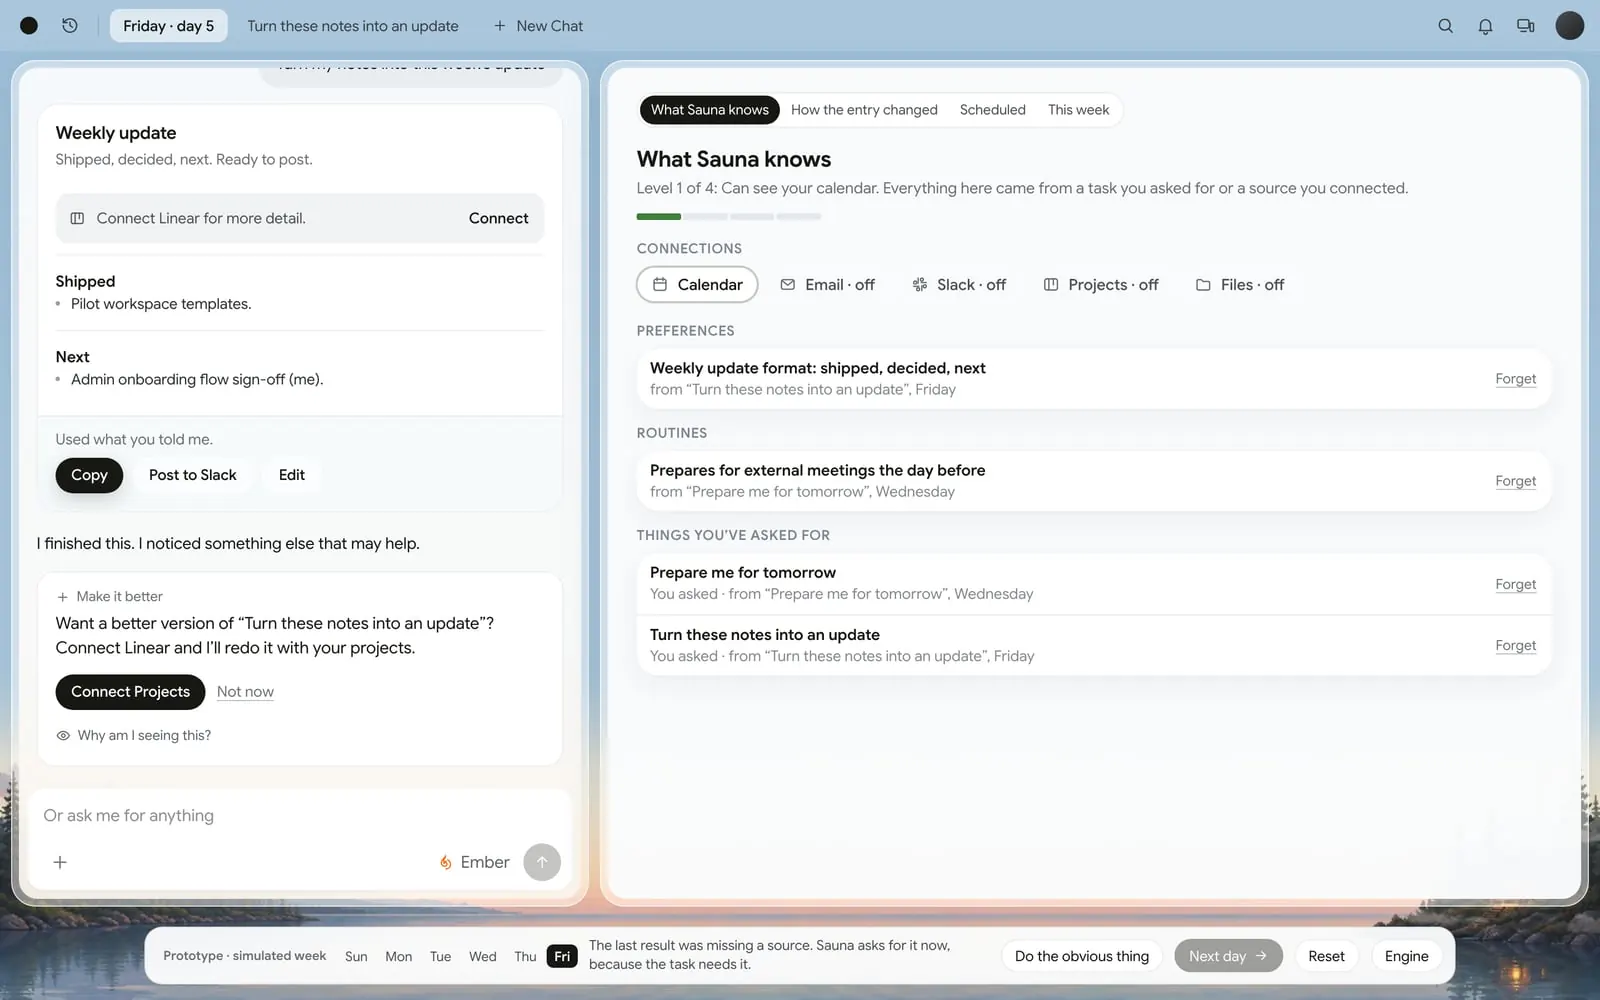Forget Turn these notes into an update entry

[1515, 646]
